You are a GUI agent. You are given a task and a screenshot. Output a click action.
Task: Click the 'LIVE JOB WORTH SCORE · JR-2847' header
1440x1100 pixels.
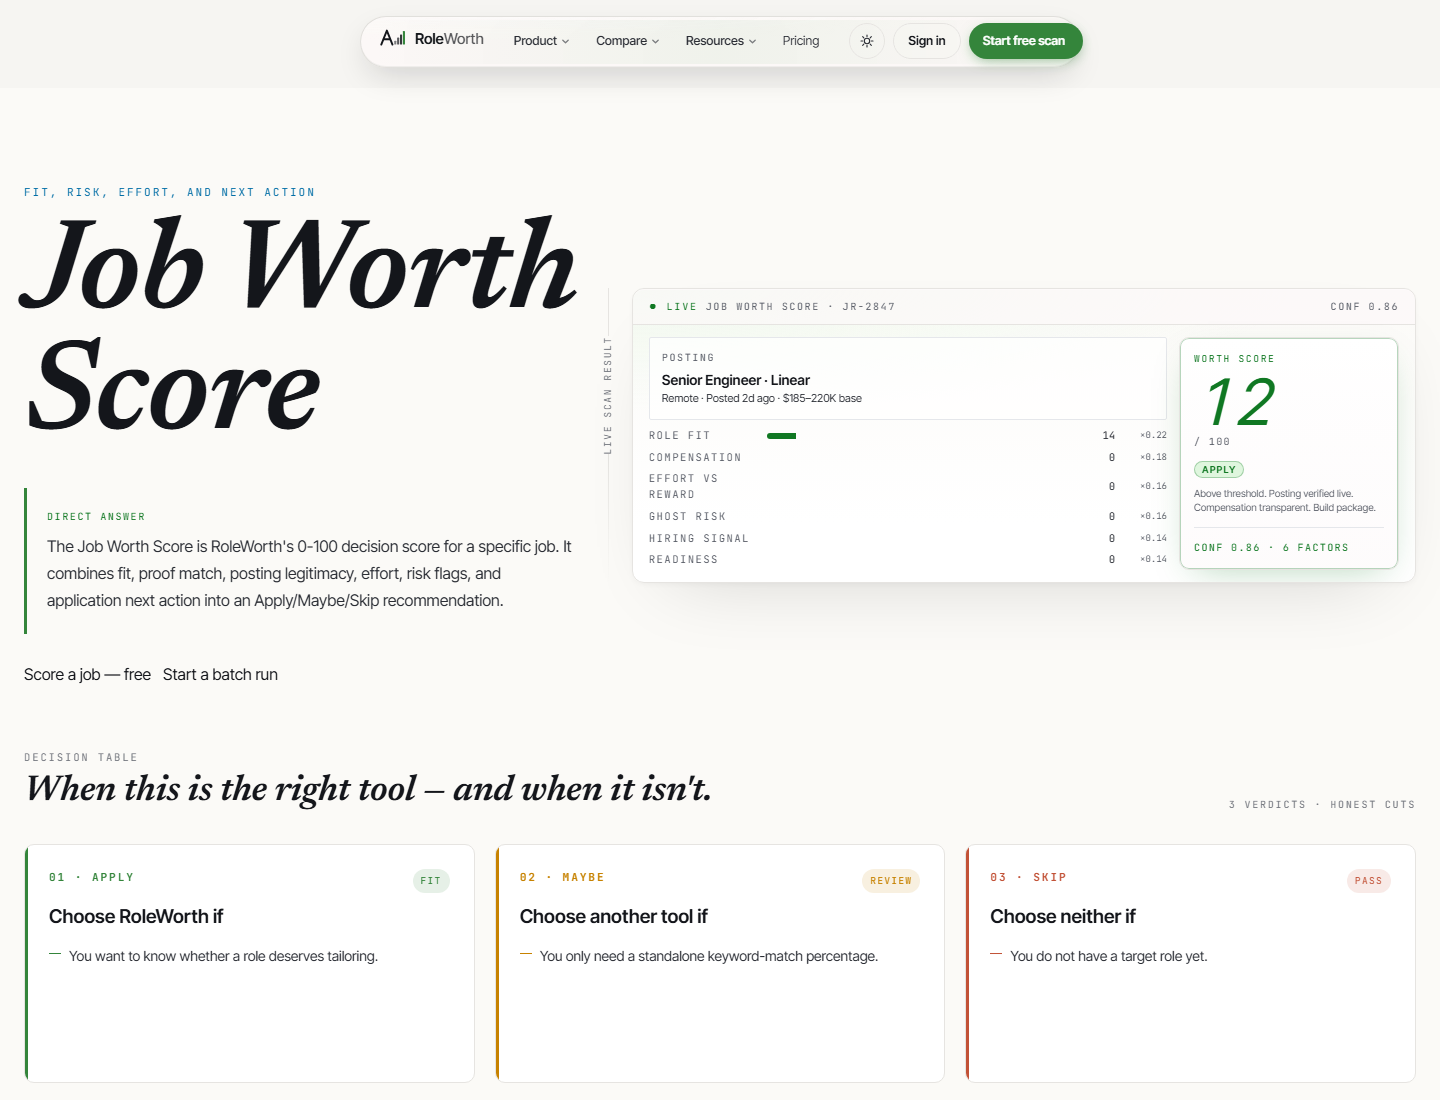click(x=780, y=307)
